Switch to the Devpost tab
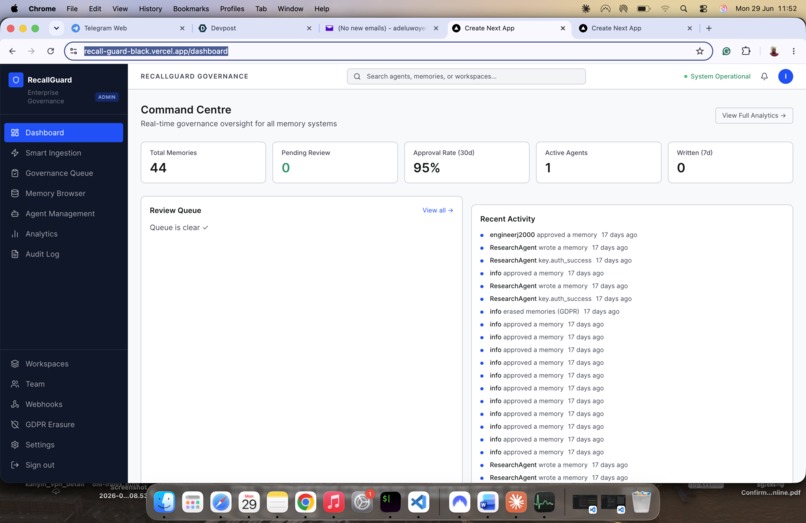This screenshot has height=523, width=806. (254, 28)
